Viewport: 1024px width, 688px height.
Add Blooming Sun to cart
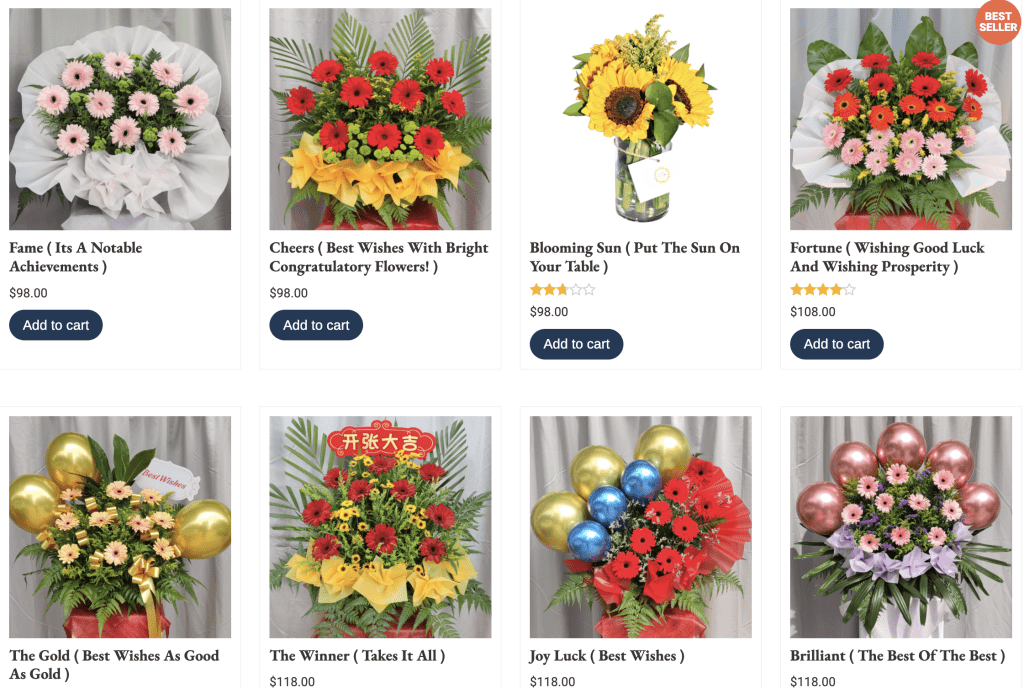pyautogui.click(x=576, y=344)
